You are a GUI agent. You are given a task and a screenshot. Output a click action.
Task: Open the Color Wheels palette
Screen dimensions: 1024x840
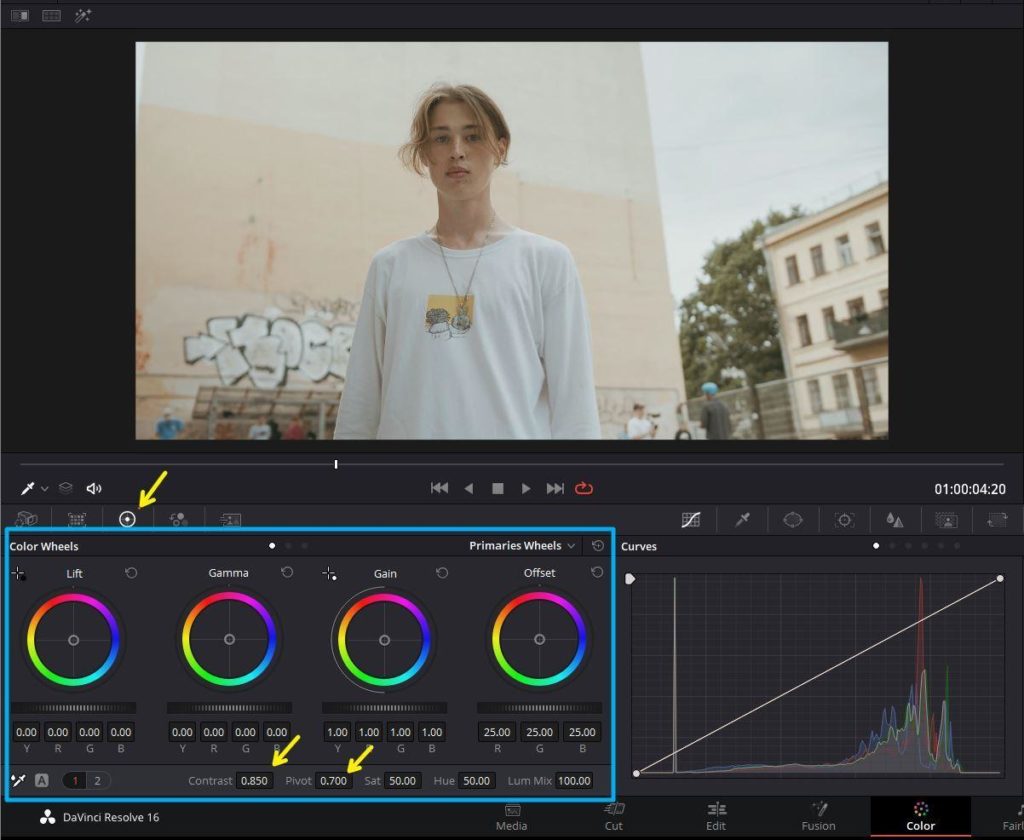pyautogui.click(x=127, y=519)
